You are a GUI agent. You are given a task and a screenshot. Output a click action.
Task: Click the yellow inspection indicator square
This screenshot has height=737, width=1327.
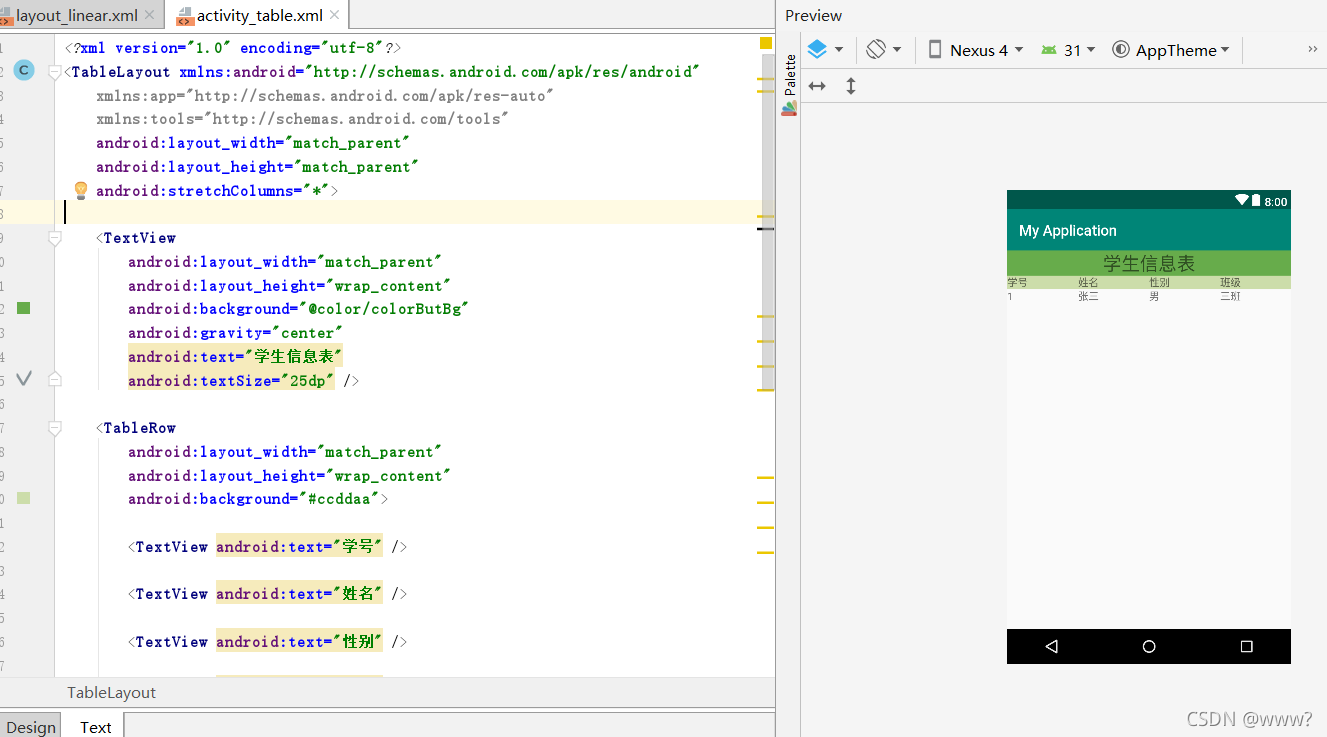766,43
